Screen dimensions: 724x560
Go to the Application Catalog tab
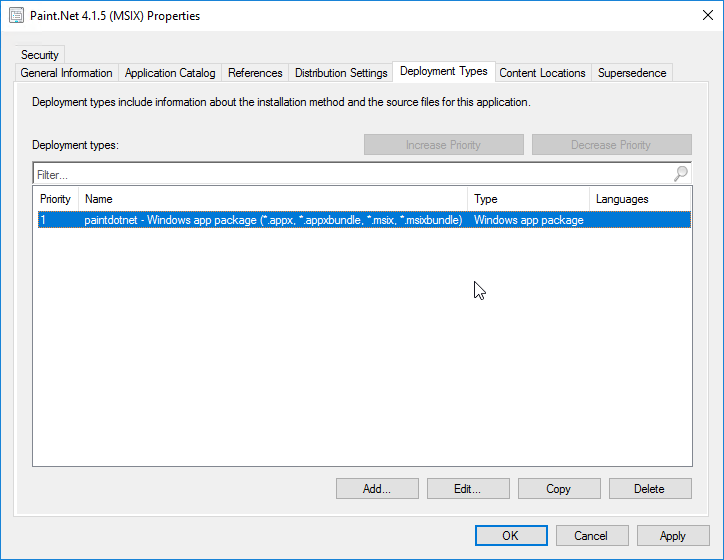coord(170,73)
